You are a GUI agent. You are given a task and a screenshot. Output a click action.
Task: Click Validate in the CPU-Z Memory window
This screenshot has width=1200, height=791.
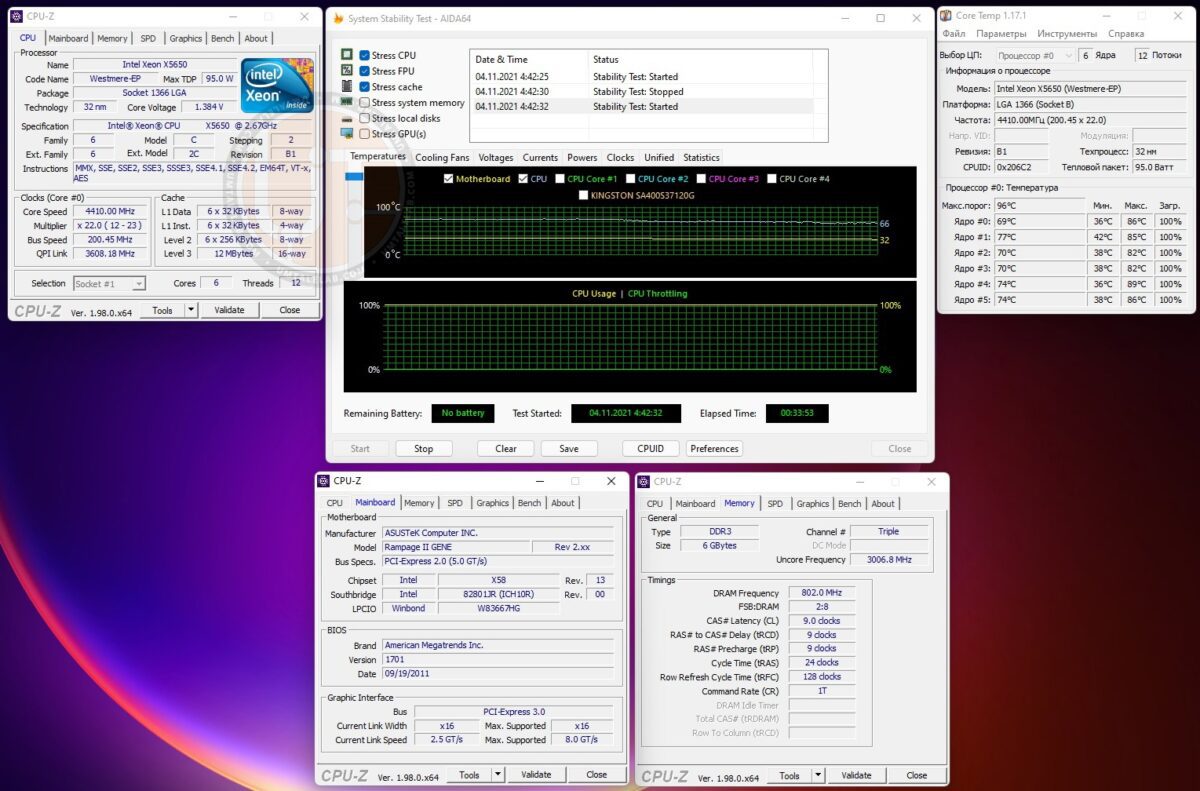click(x=857, y=776)
